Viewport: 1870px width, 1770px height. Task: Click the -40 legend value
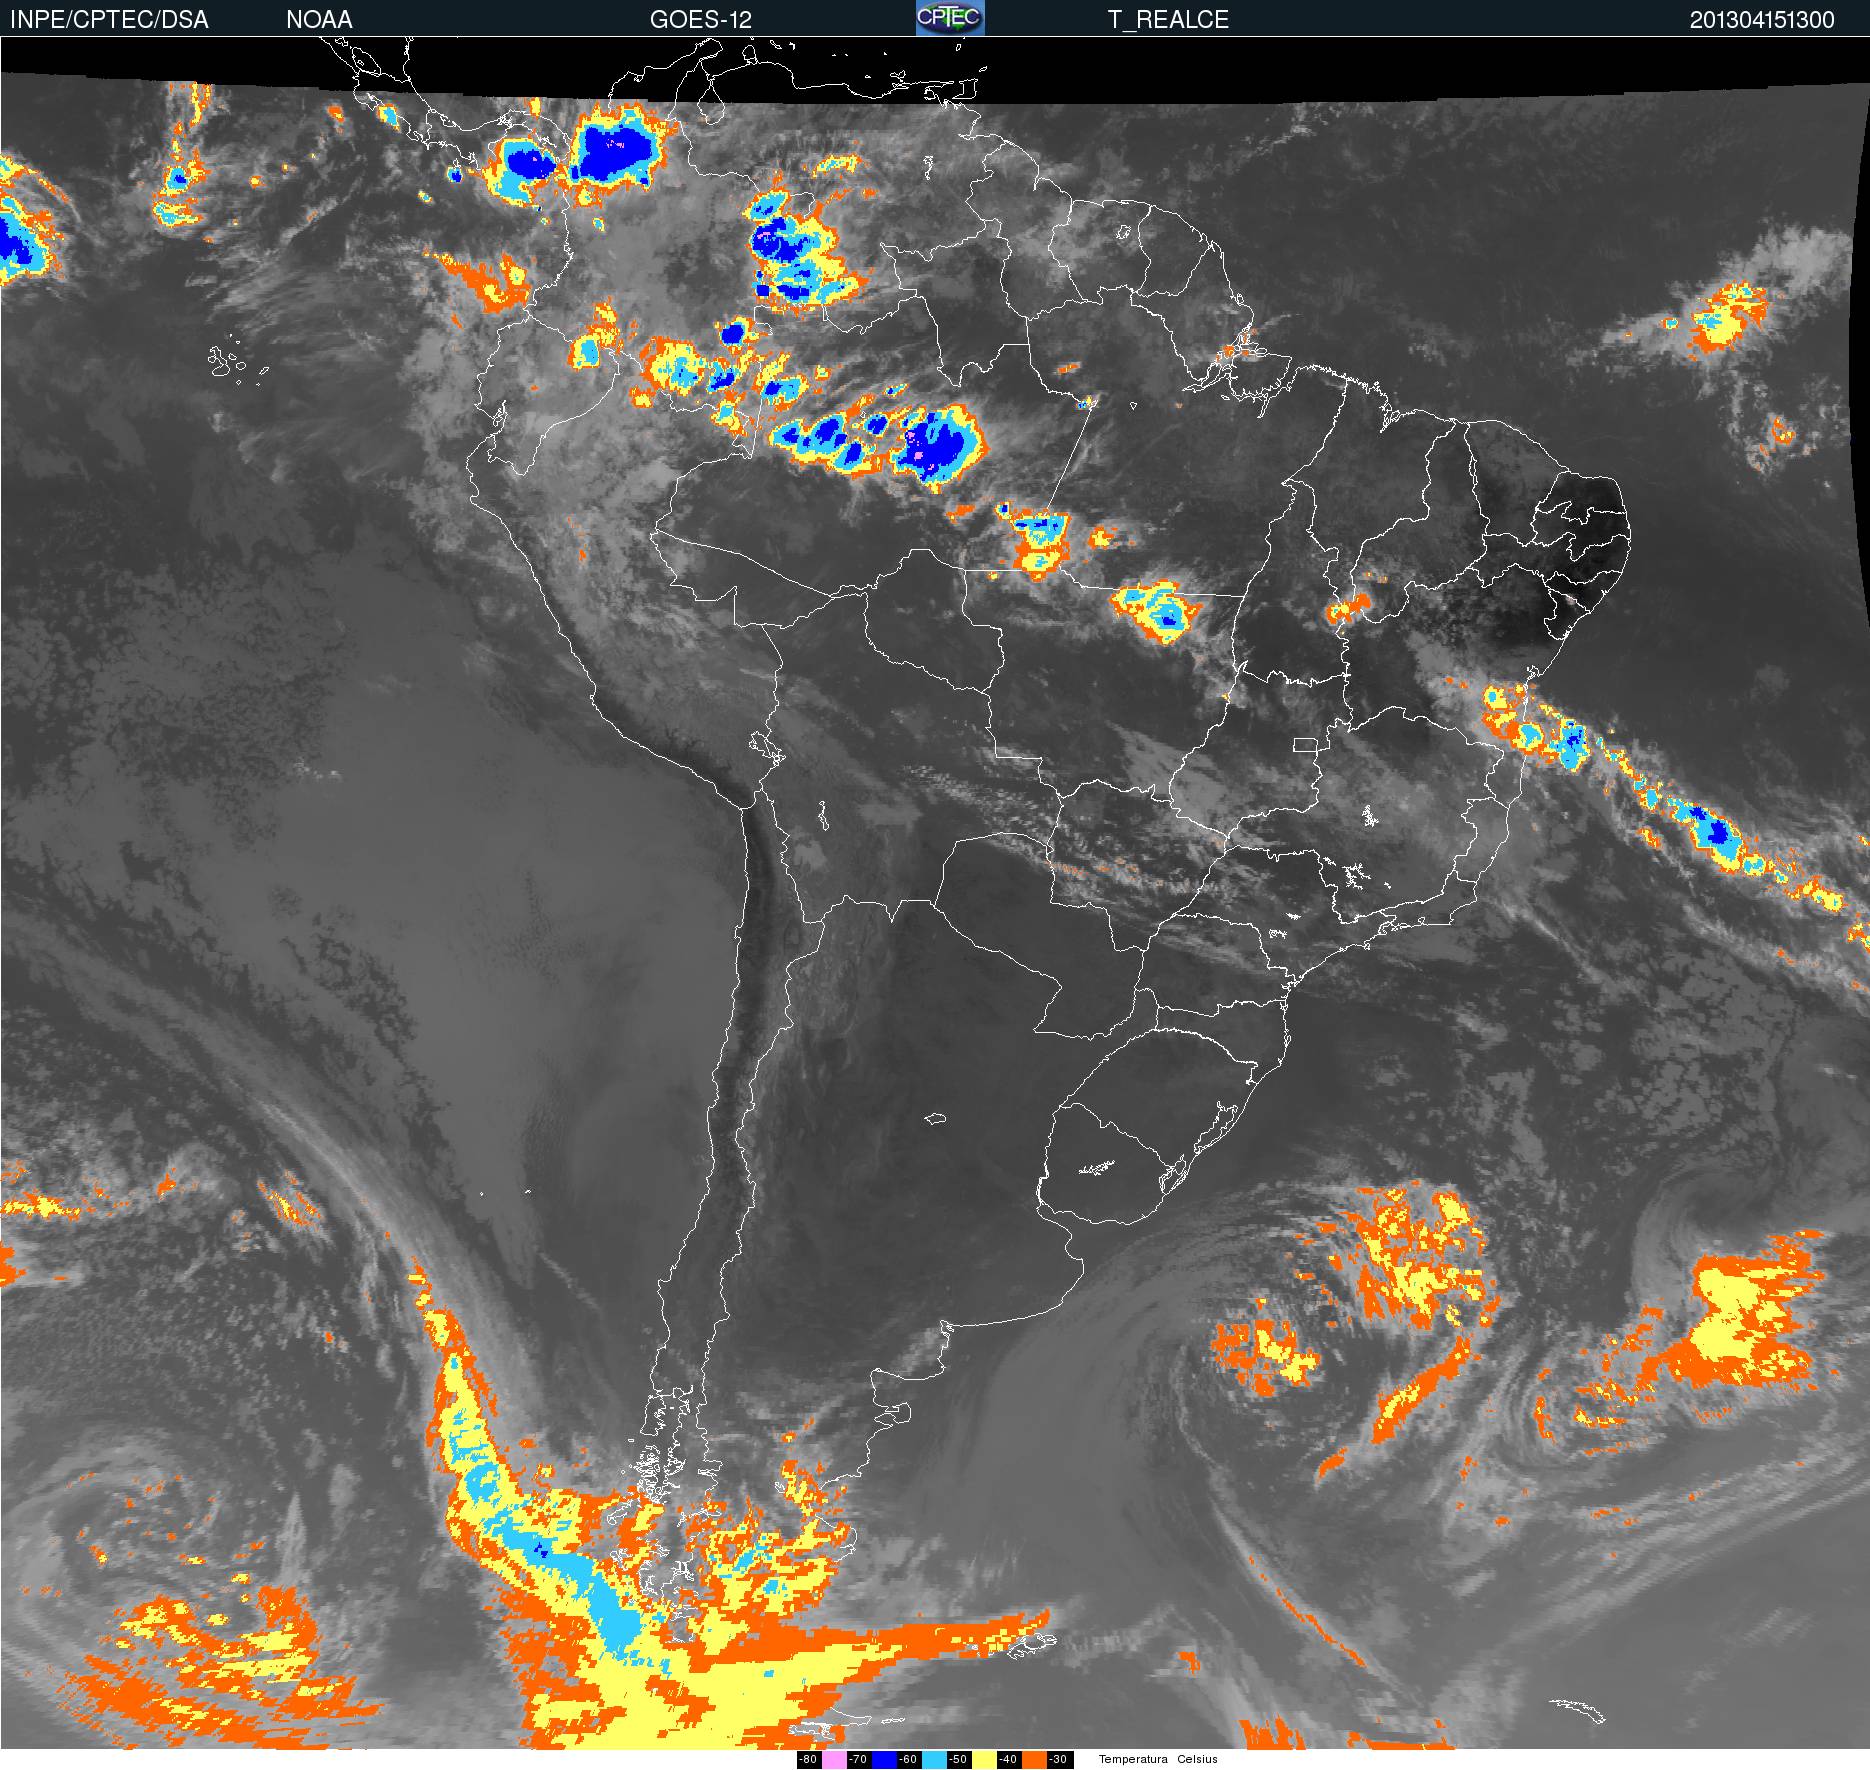pyautogui.click(x=1009, y=1760)
